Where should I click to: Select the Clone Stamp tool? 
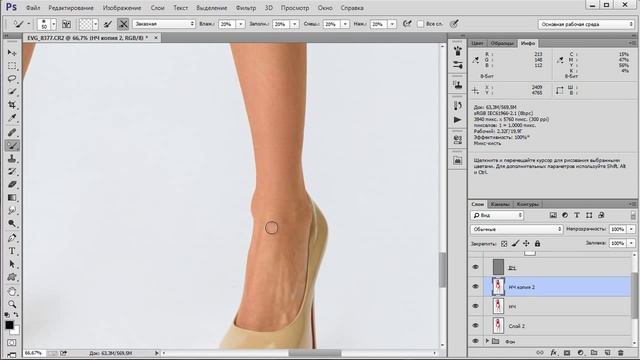[x=12, y=159]
